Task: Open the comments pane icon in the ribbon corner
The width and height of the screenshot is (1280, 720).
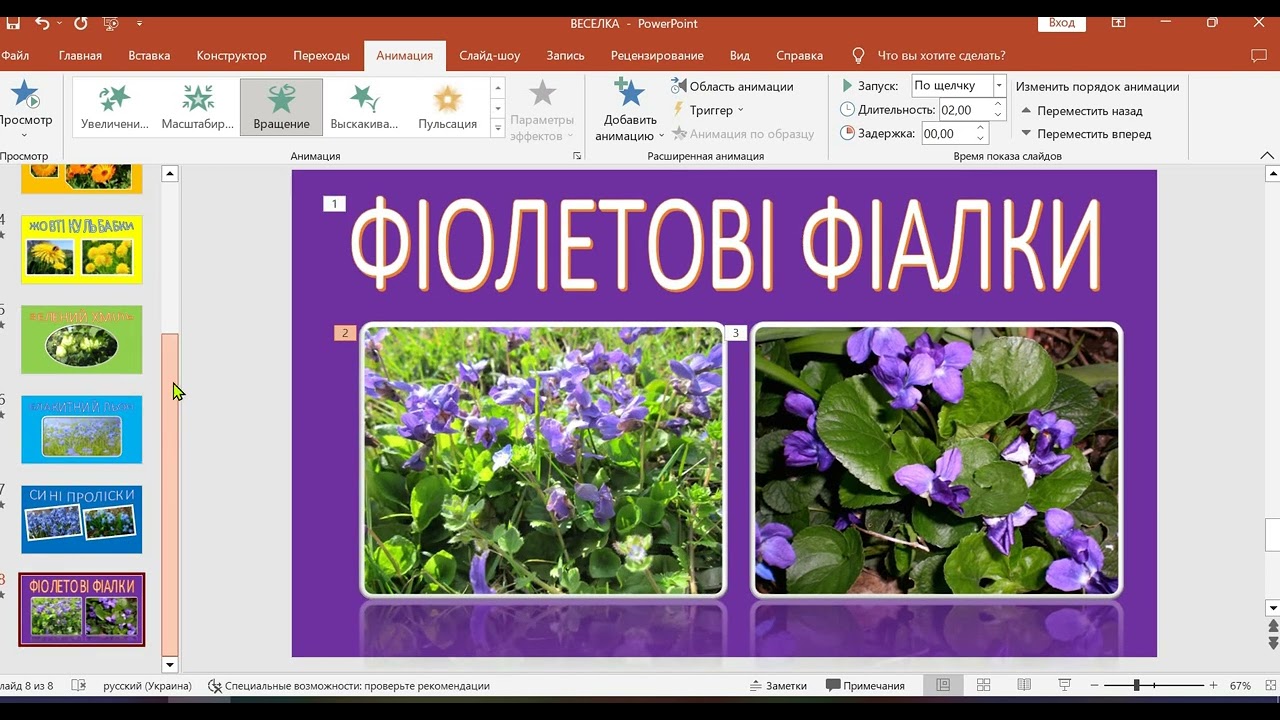Action: pyautogui.click(x=1259, y=56)
